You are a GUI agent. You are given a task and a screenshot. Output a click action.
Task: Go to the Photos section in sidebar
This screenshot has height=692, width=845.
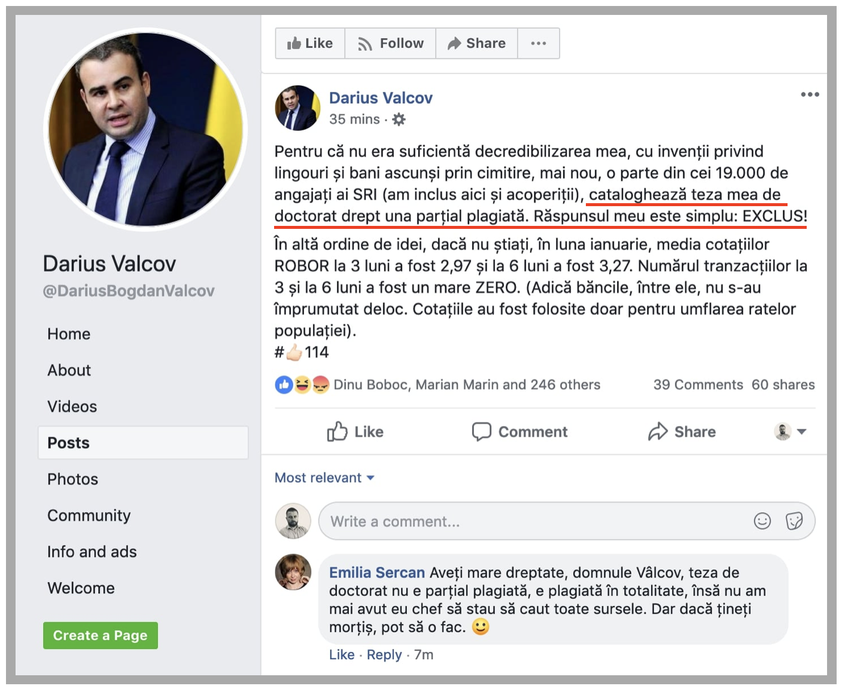[x=72, y=479]
